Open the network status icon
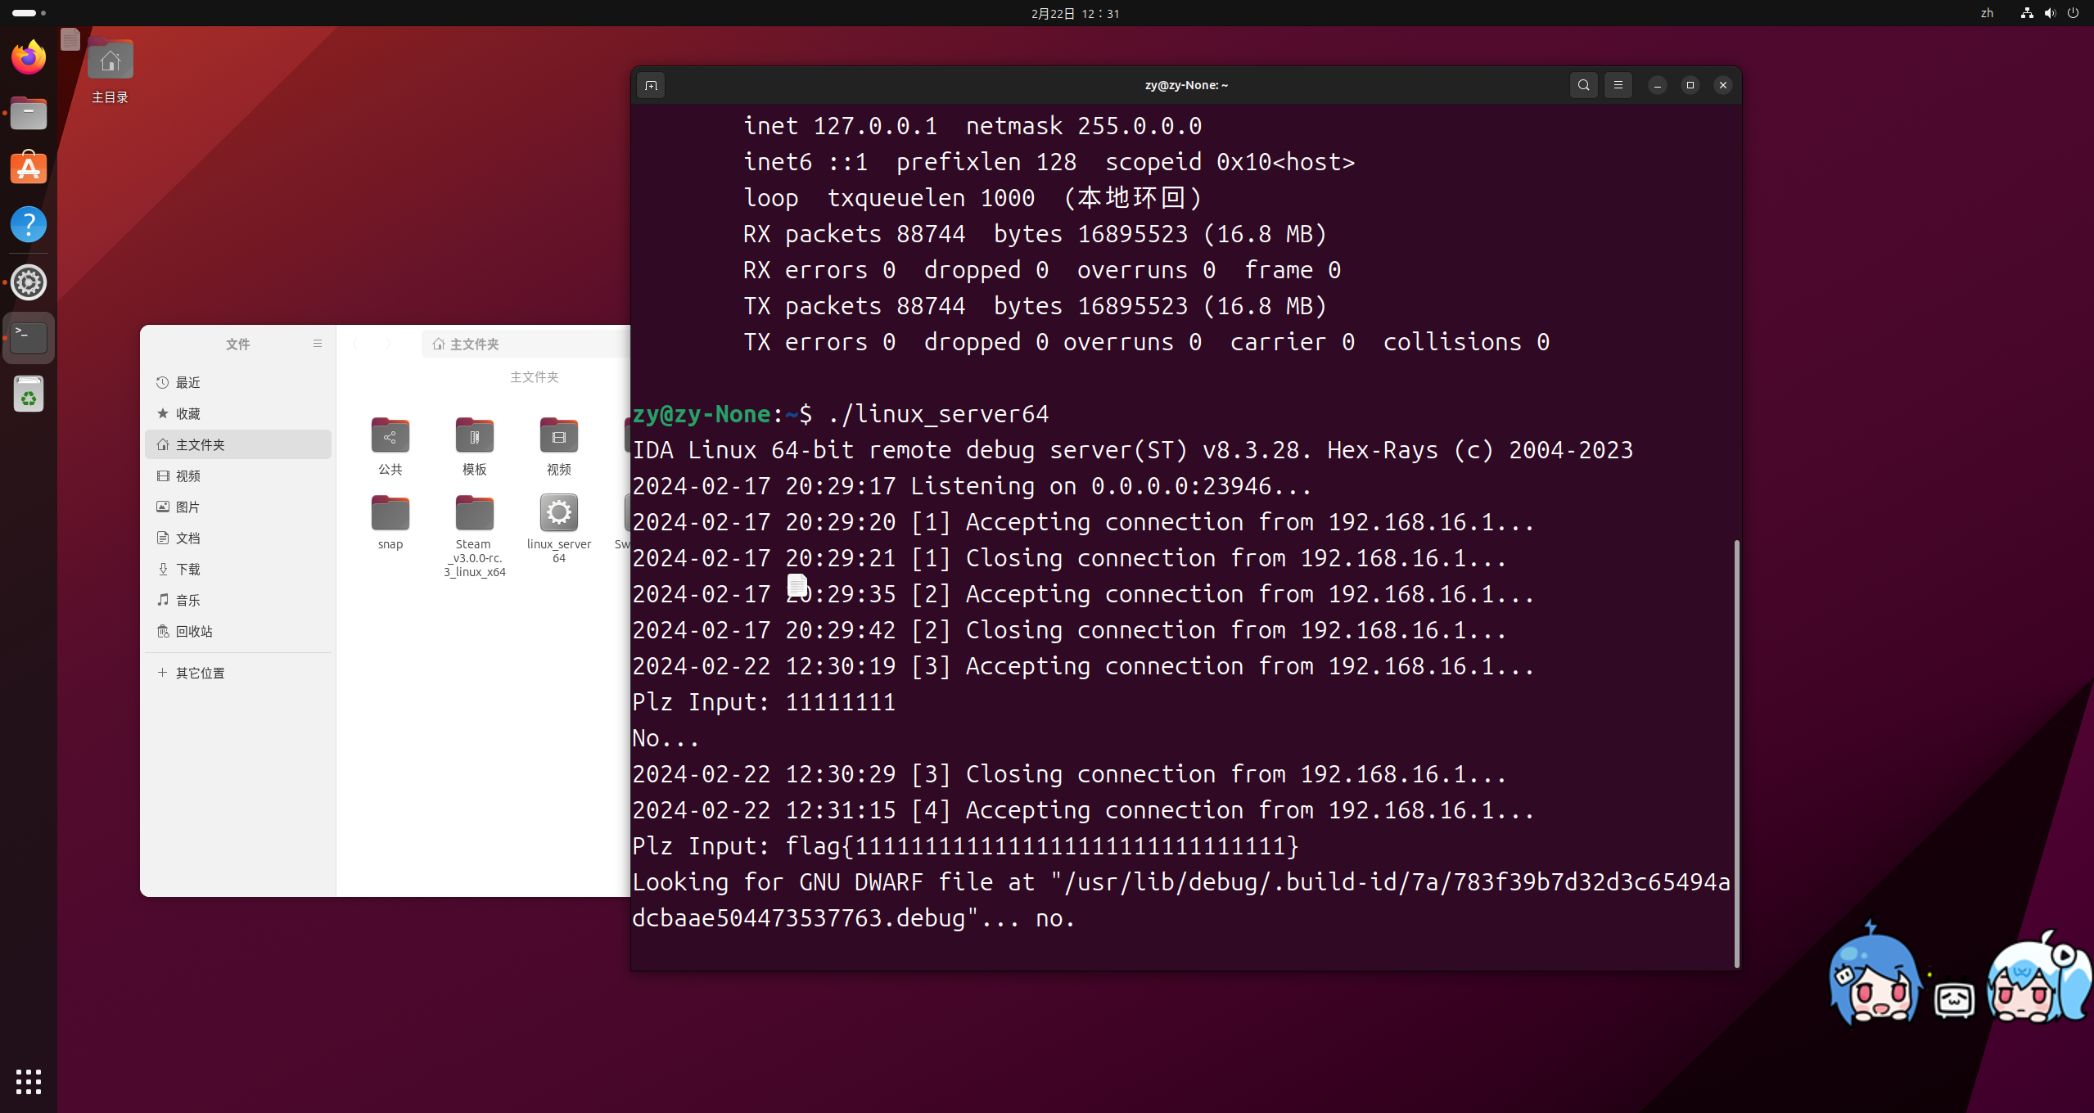The image size is (2094, 1113). (2026, 13)
